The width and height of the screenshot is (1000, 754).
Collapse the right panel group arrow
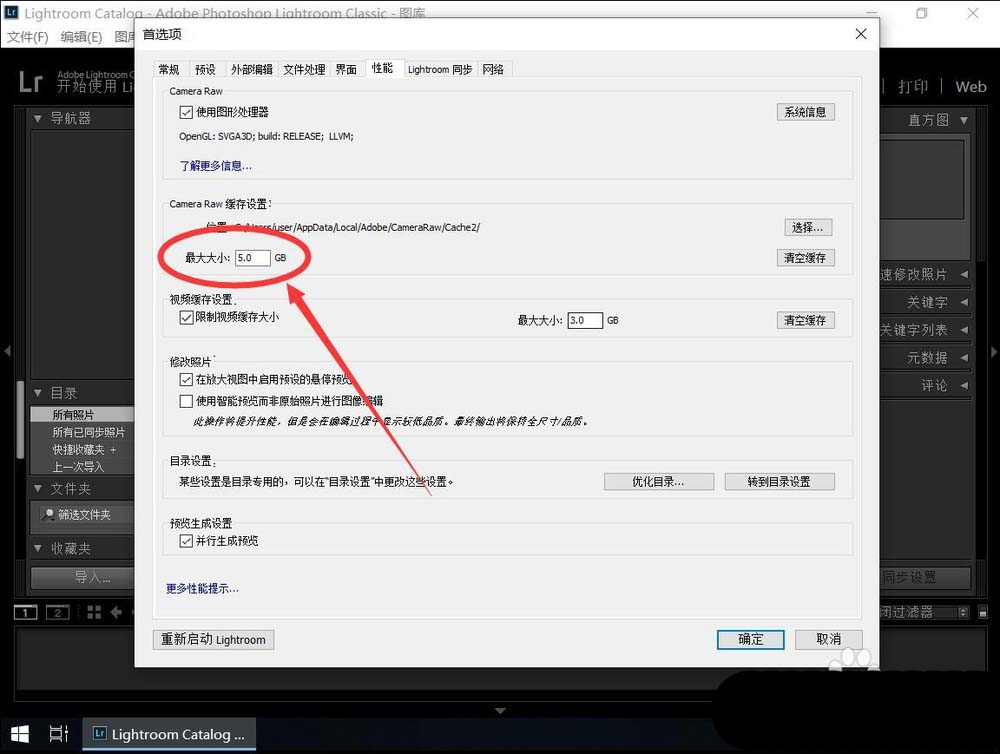pos(994,351)
